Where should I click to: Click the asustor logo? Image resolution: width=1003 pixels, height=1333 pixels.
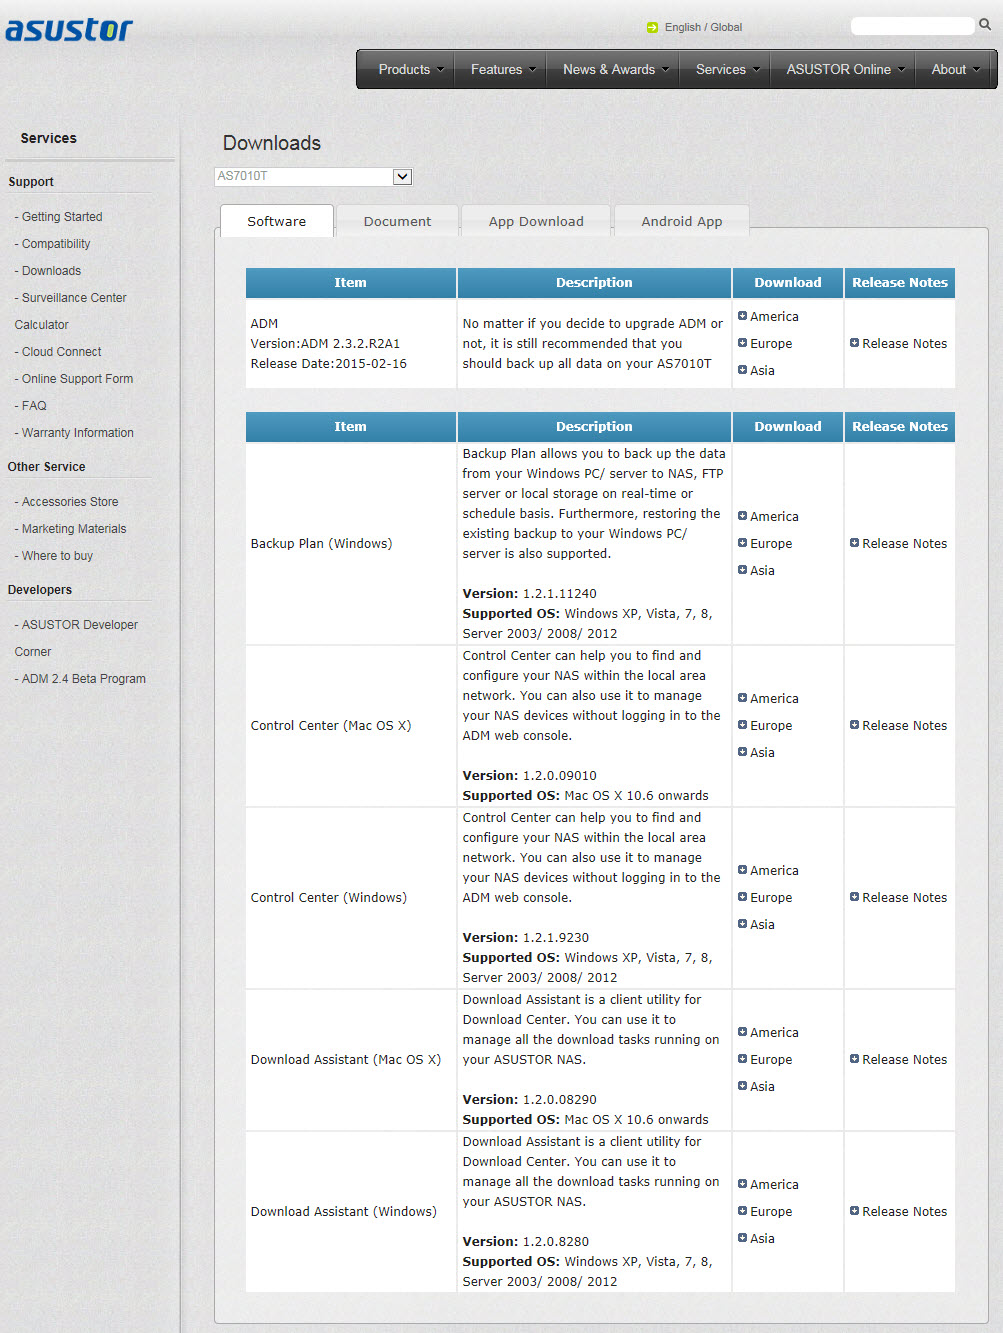(69, 30)
